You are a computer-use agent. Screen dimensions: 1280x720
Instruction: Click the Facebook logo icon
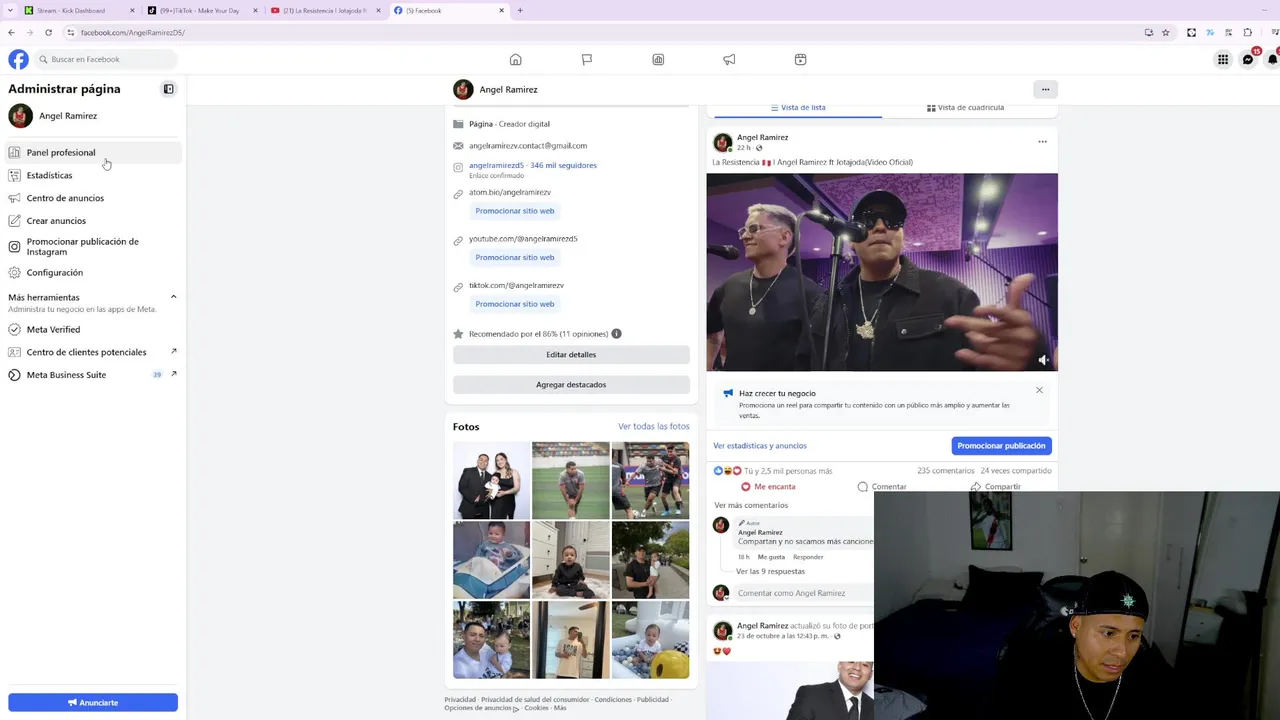(x=18, y=59)
